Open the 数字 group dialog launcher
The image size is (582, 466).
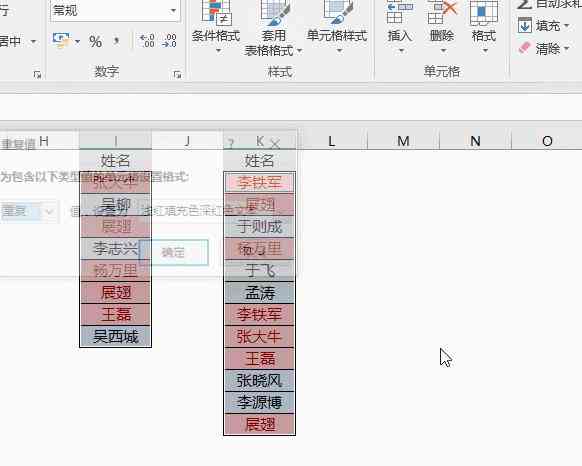(x=177, y=75)
